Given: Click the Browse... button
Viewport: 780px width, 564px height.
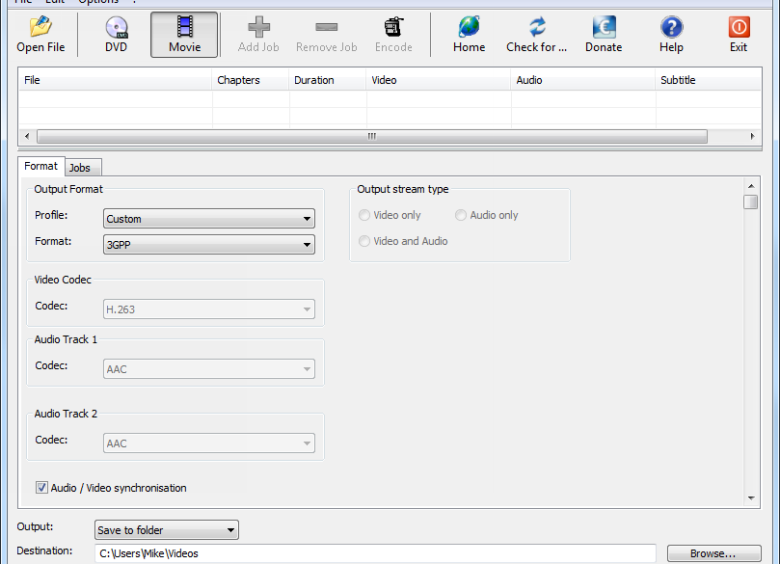Looking at the screenshot, I should 714,553.
